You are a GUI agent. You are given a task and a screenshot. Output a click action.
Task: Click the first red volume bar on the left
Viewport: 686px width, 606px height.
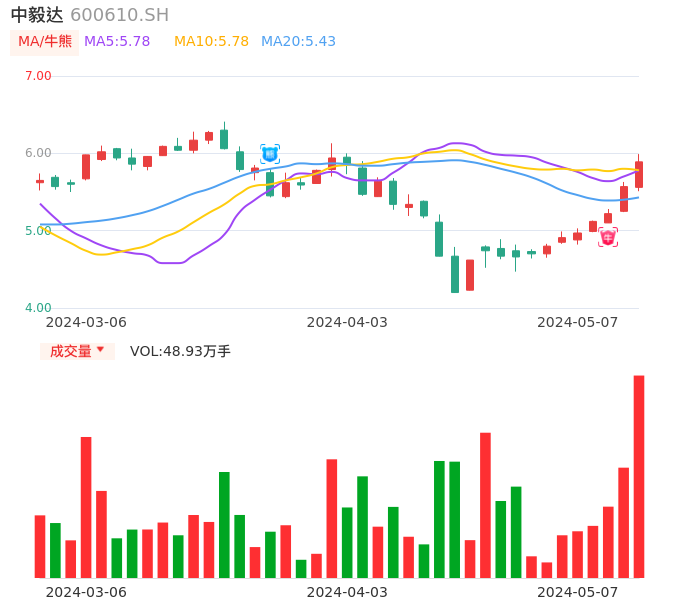click(x=40, y=546)
